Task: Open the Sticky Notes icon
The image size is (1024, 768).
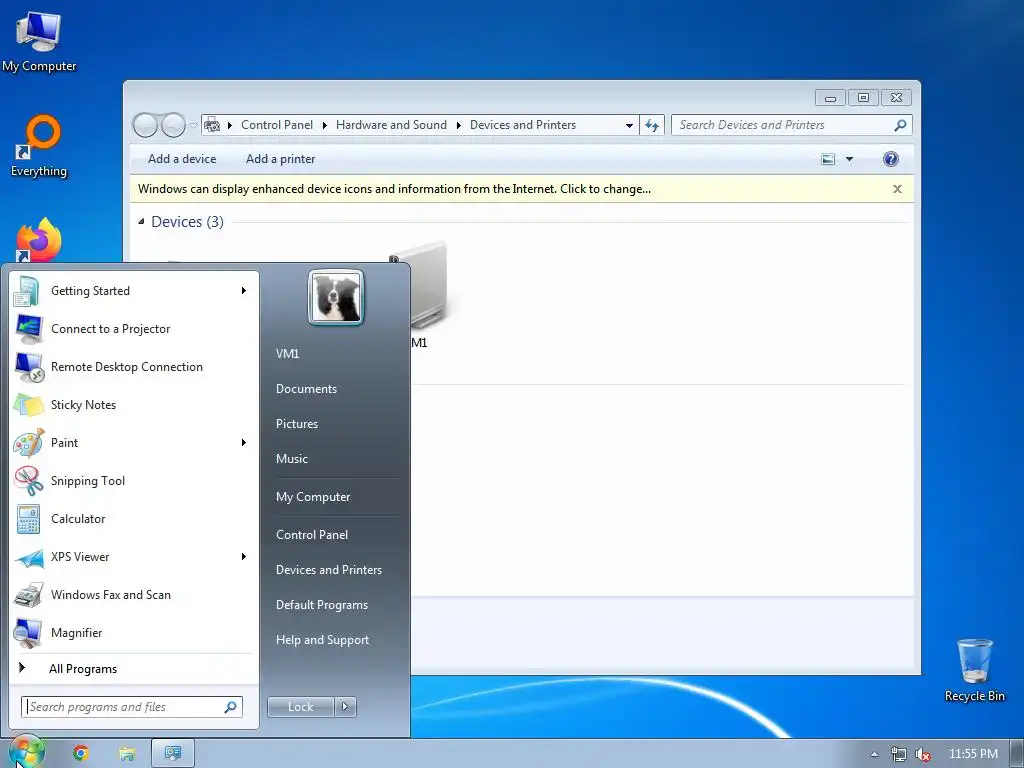Action: 28,405
